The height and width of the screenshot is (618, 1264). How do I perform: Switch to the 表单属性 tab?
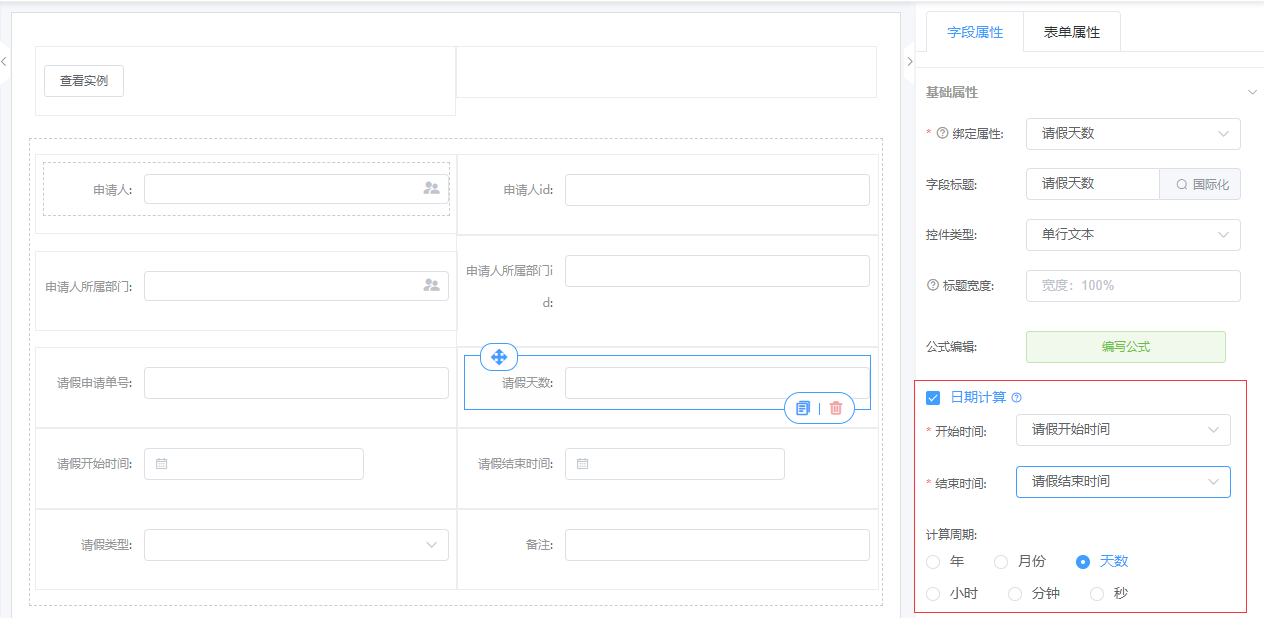point(1071,32)
